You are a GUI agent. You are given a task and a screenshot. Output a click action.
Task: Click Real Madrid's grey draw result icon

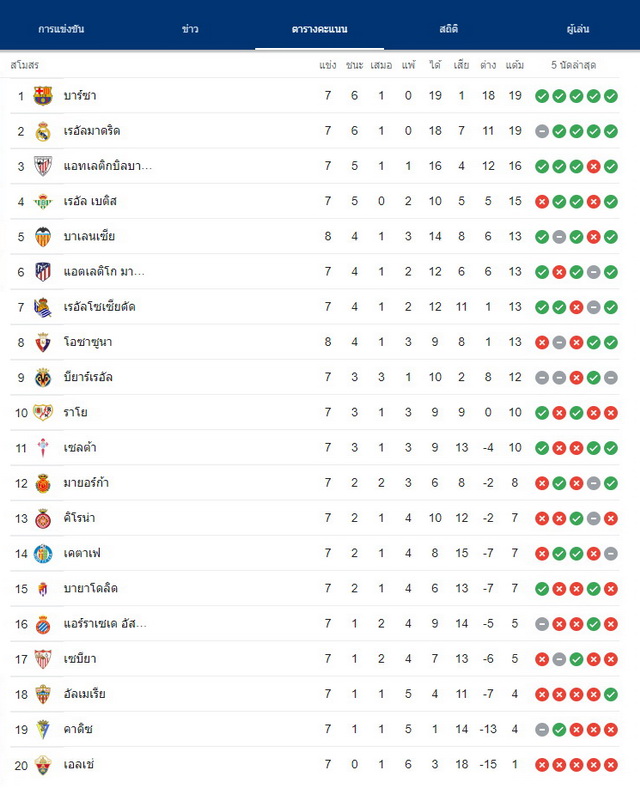(x=542, y=131)
